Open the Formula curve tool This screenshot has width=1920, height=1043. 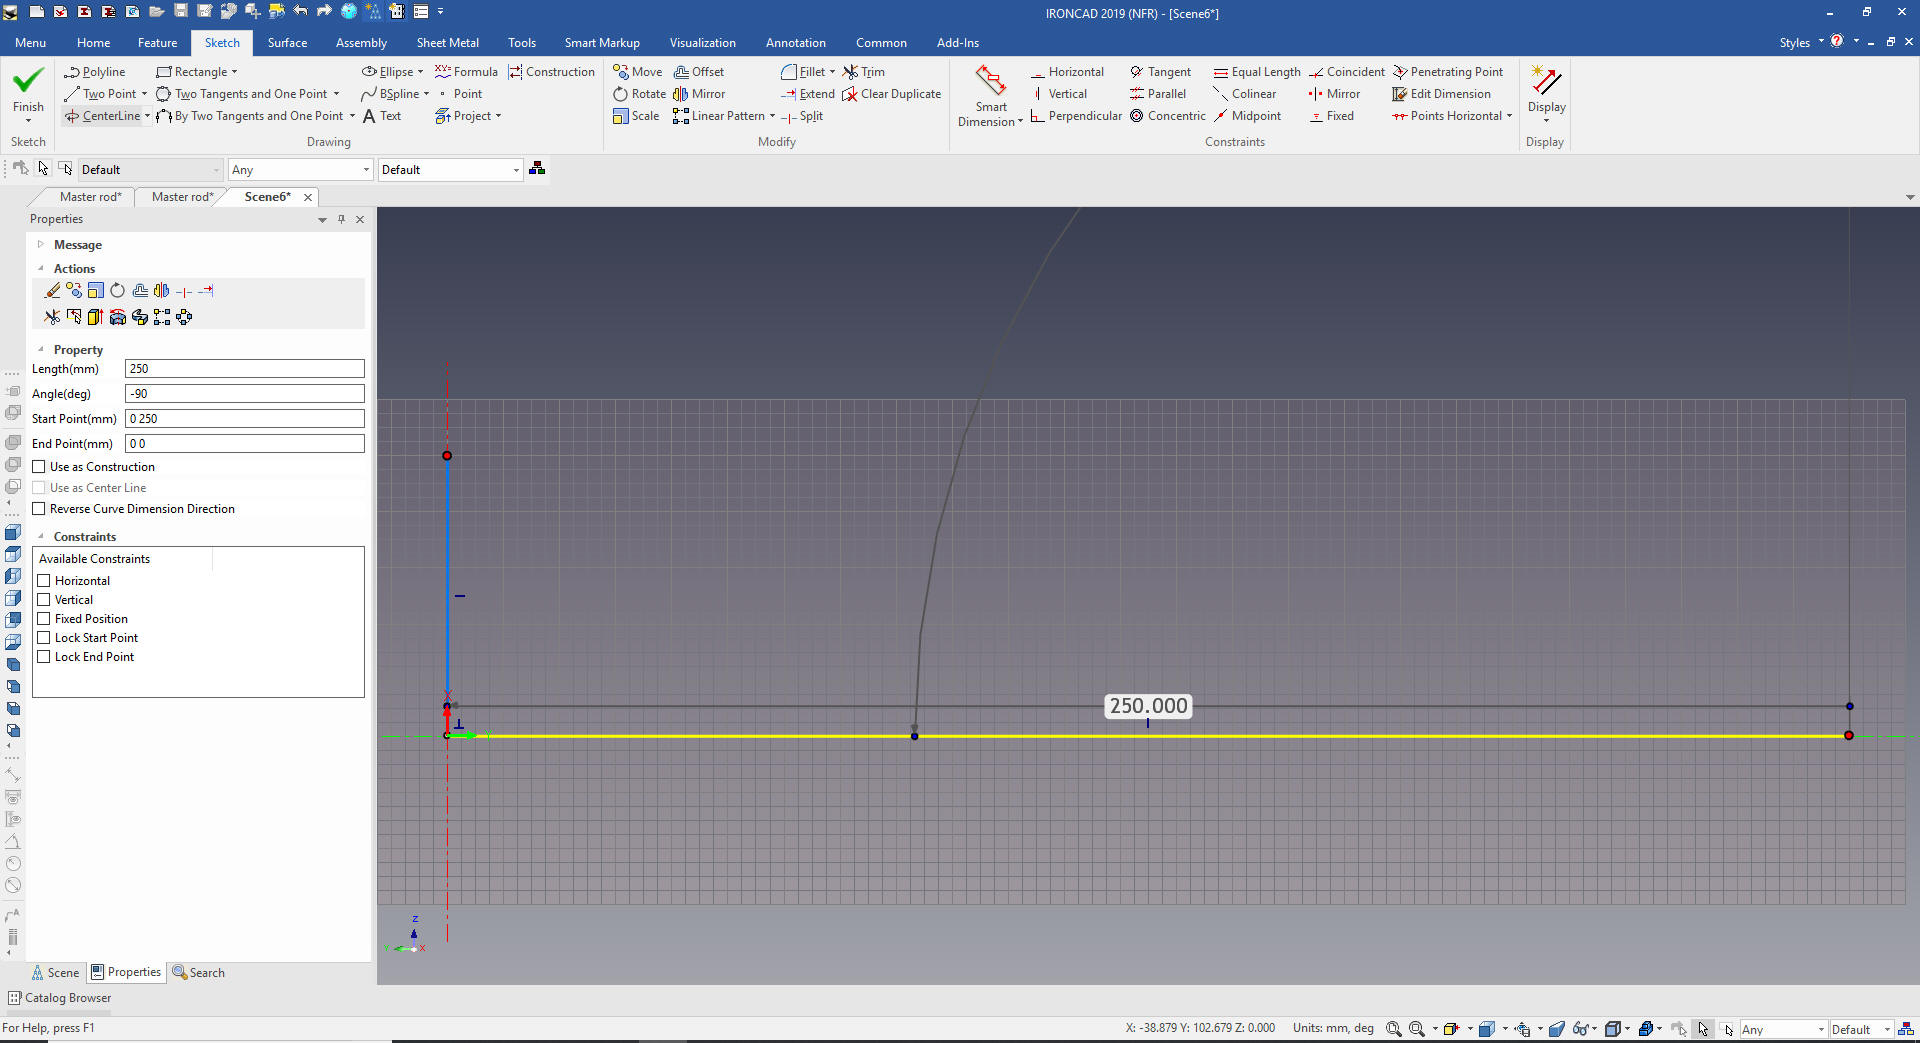pyautogui.click(x=466, y=72)
